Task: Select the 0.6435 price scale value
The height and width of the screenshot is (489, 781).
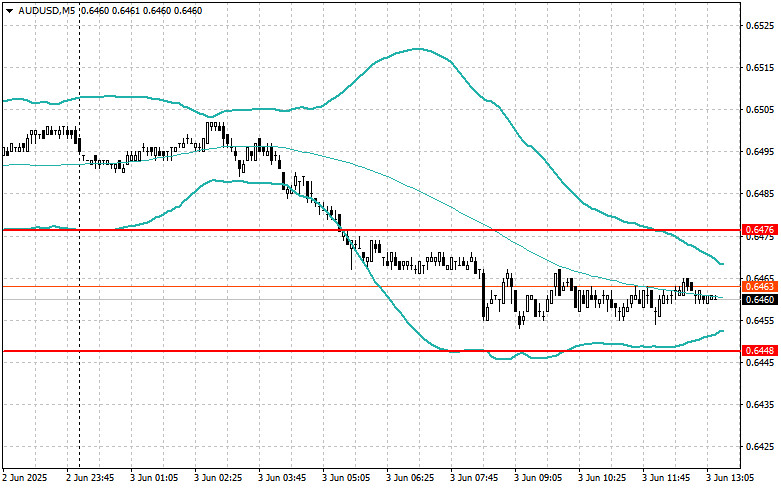Action: [760, 404]
